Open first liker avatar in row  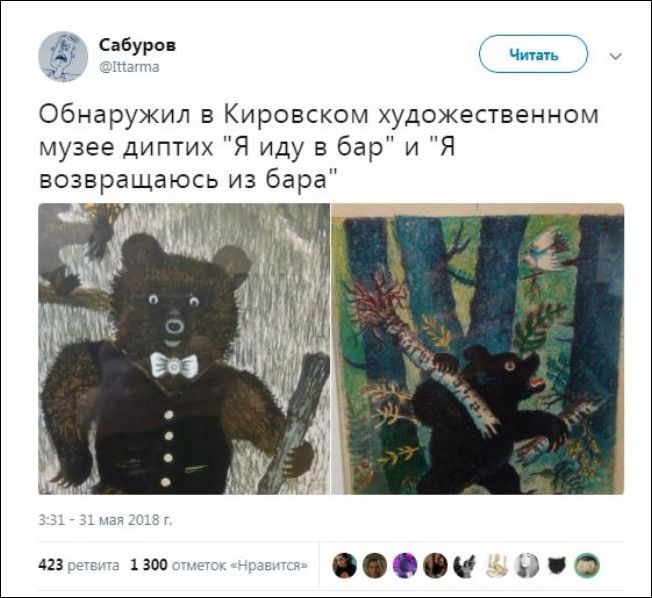pos(345,566)
